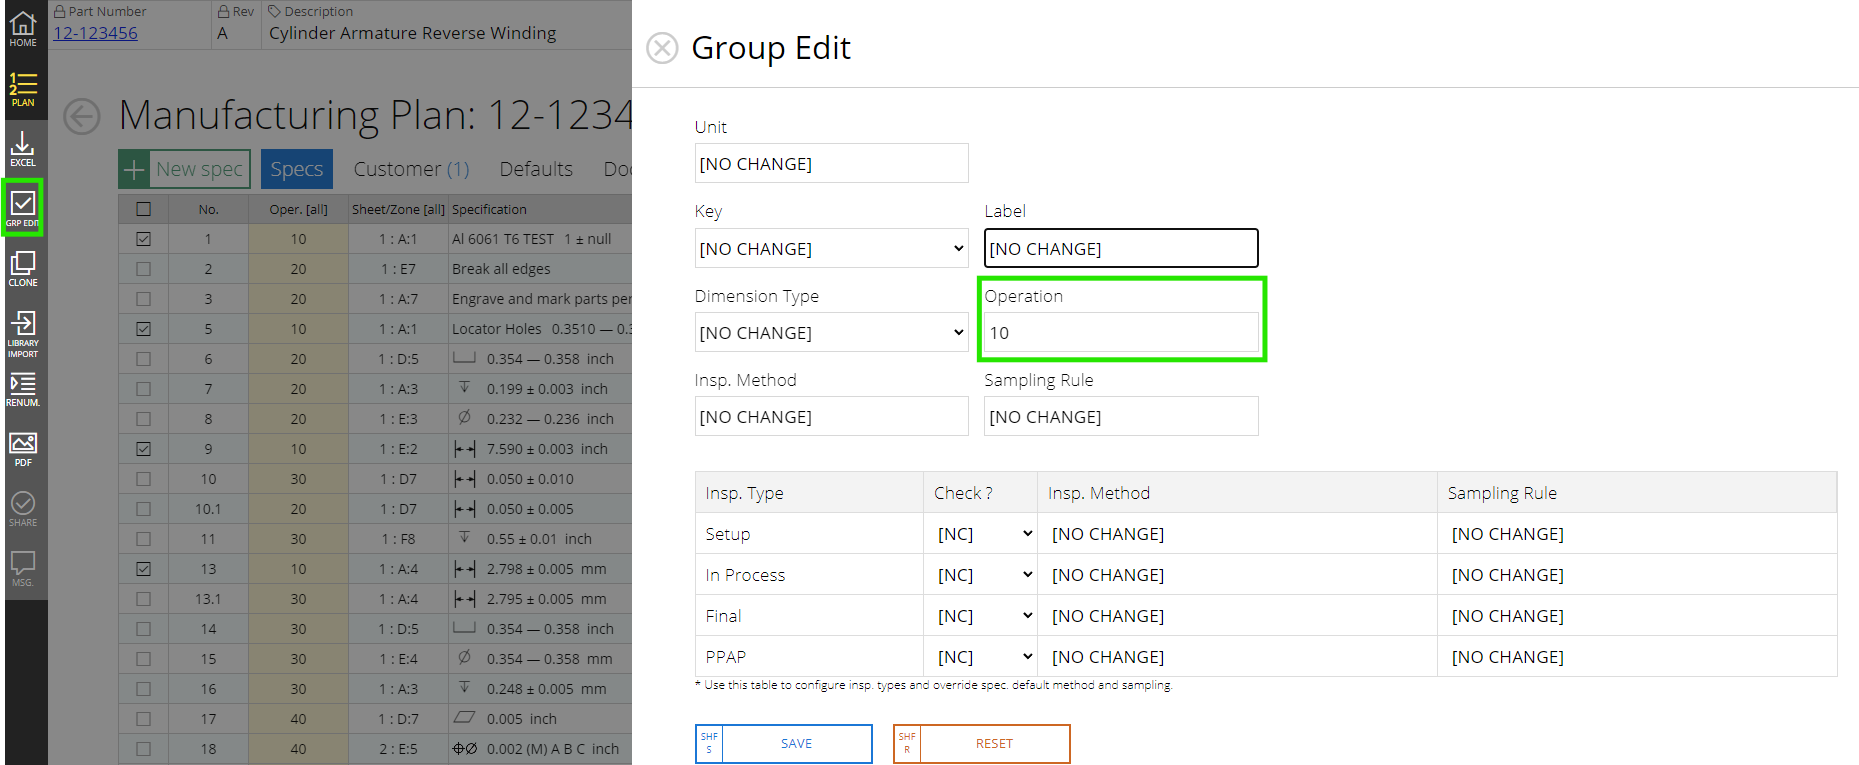This screenshot has width=1859, height=765.
Task: Open Library Import in sidebar
Action: 23,333
